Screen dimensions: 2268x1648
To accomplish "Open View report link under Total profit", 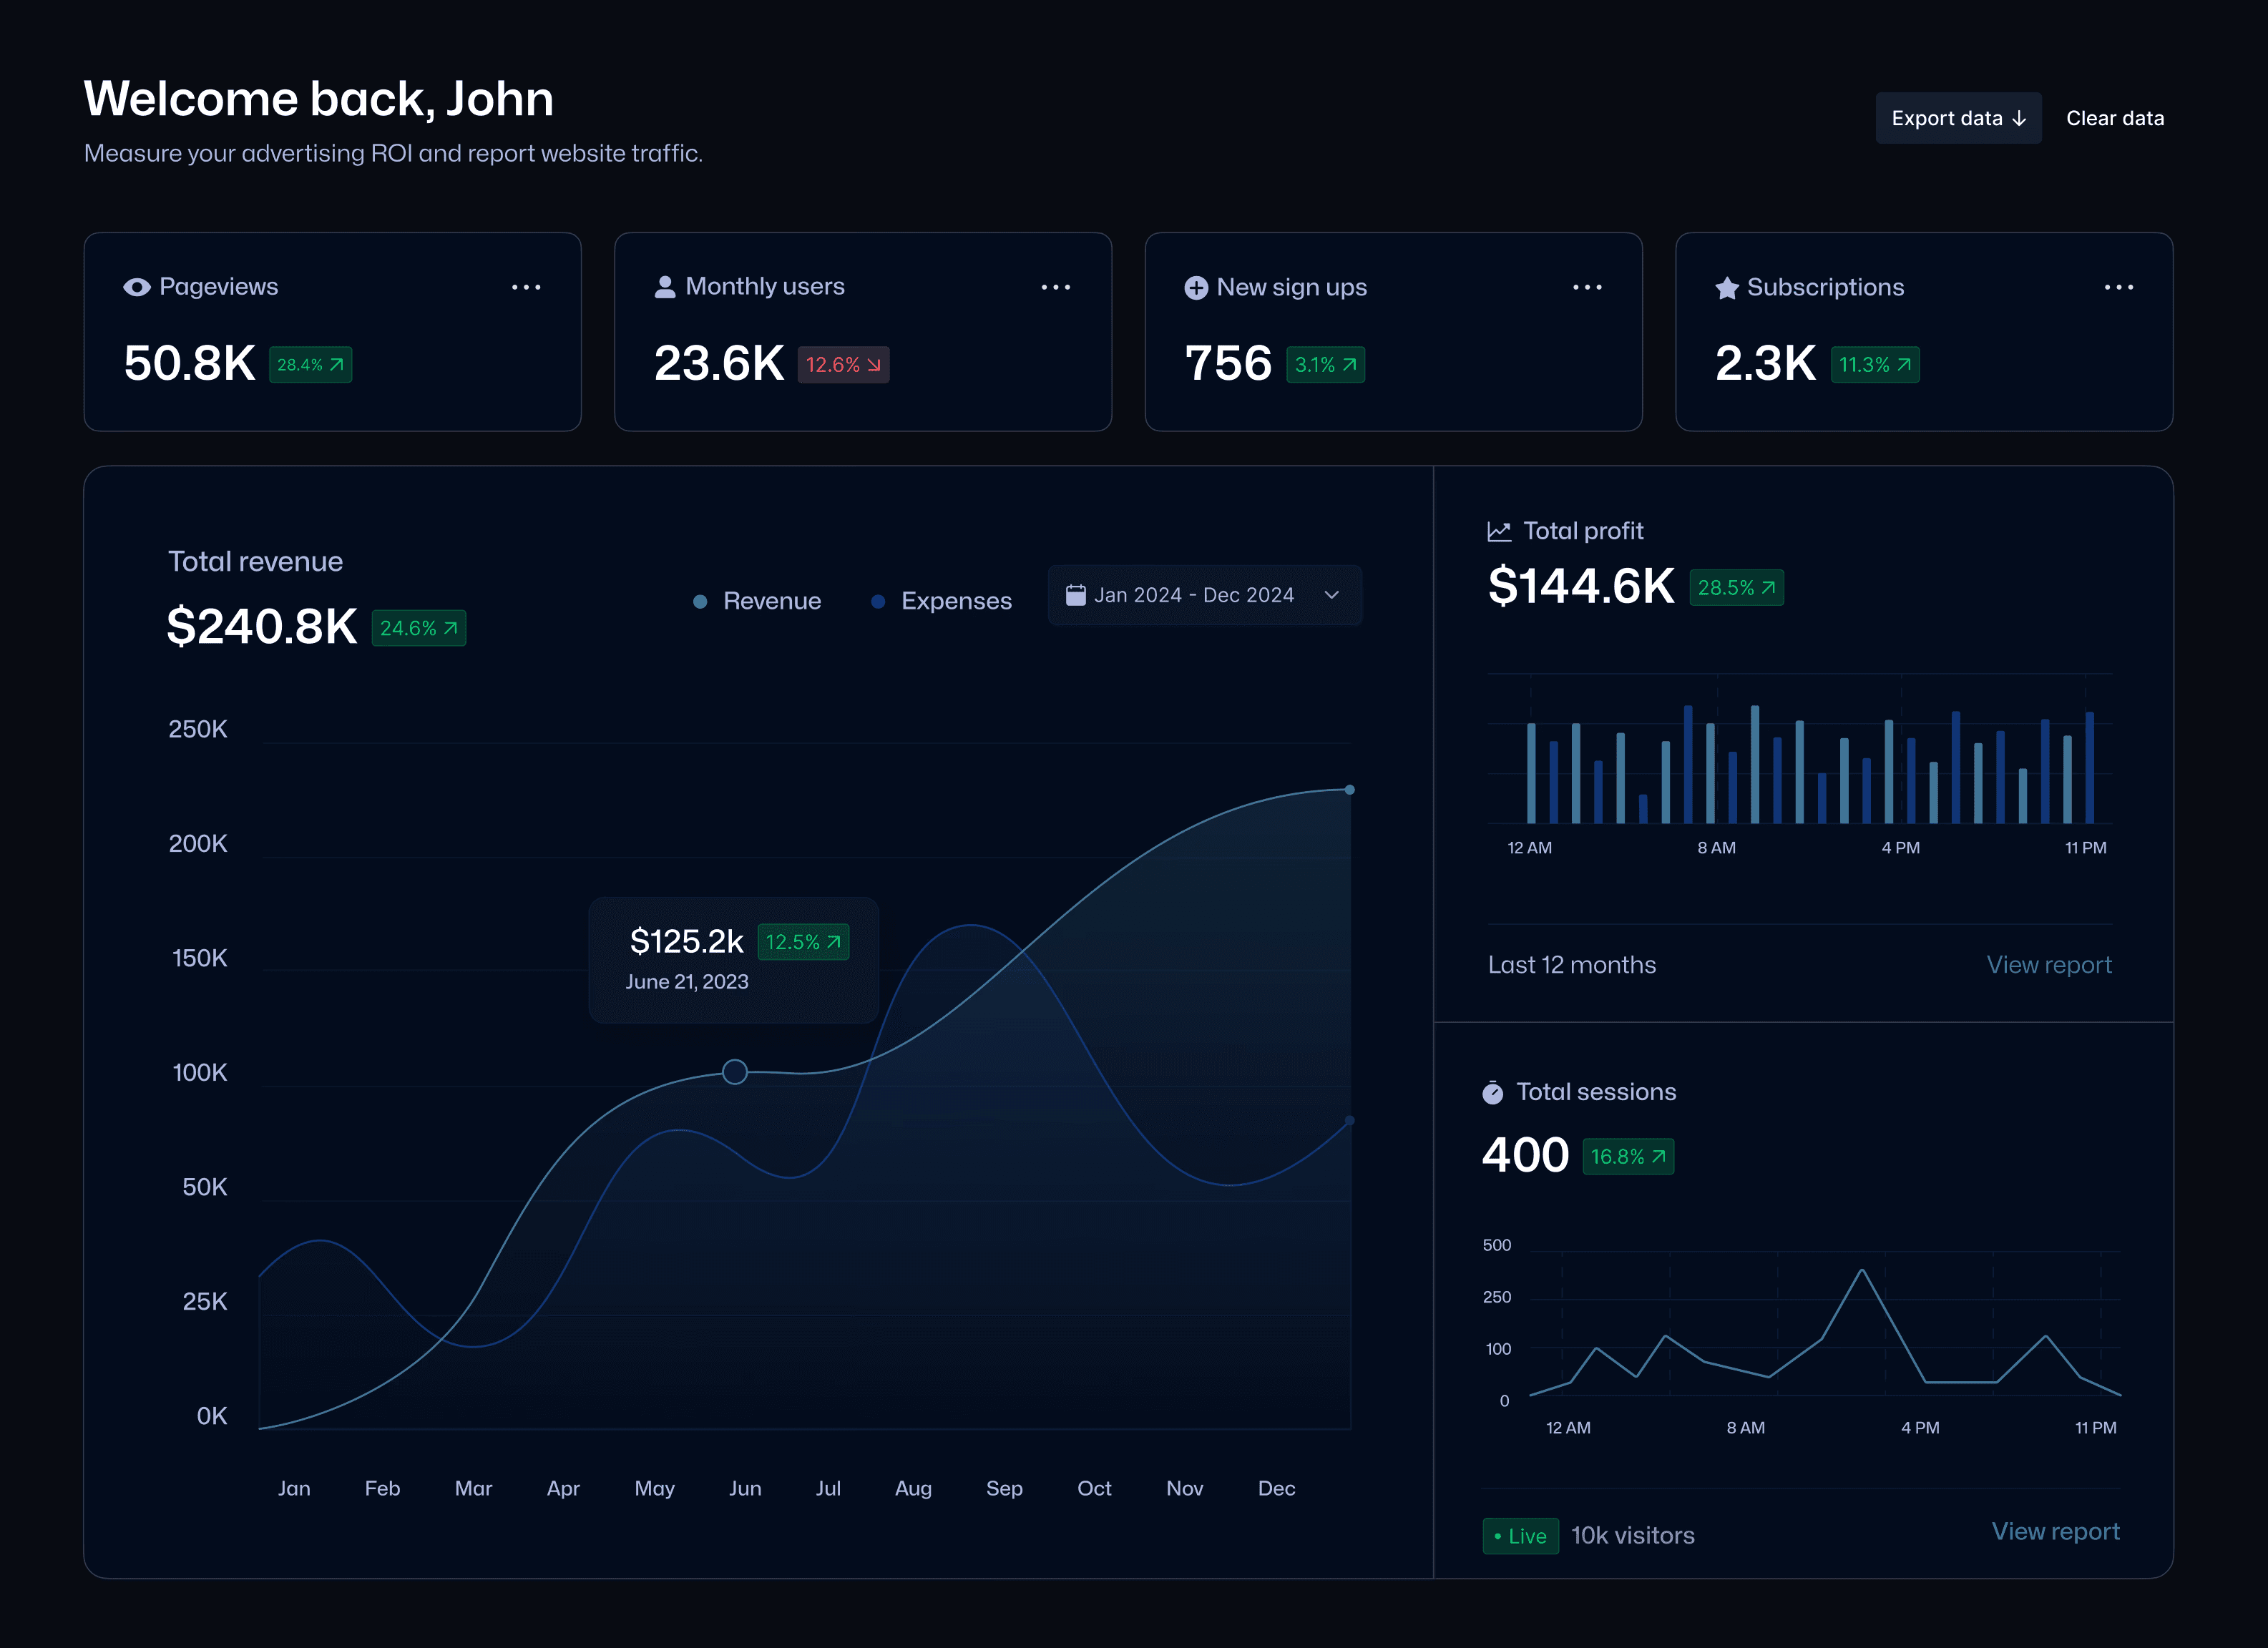I will click(2048, 965).
